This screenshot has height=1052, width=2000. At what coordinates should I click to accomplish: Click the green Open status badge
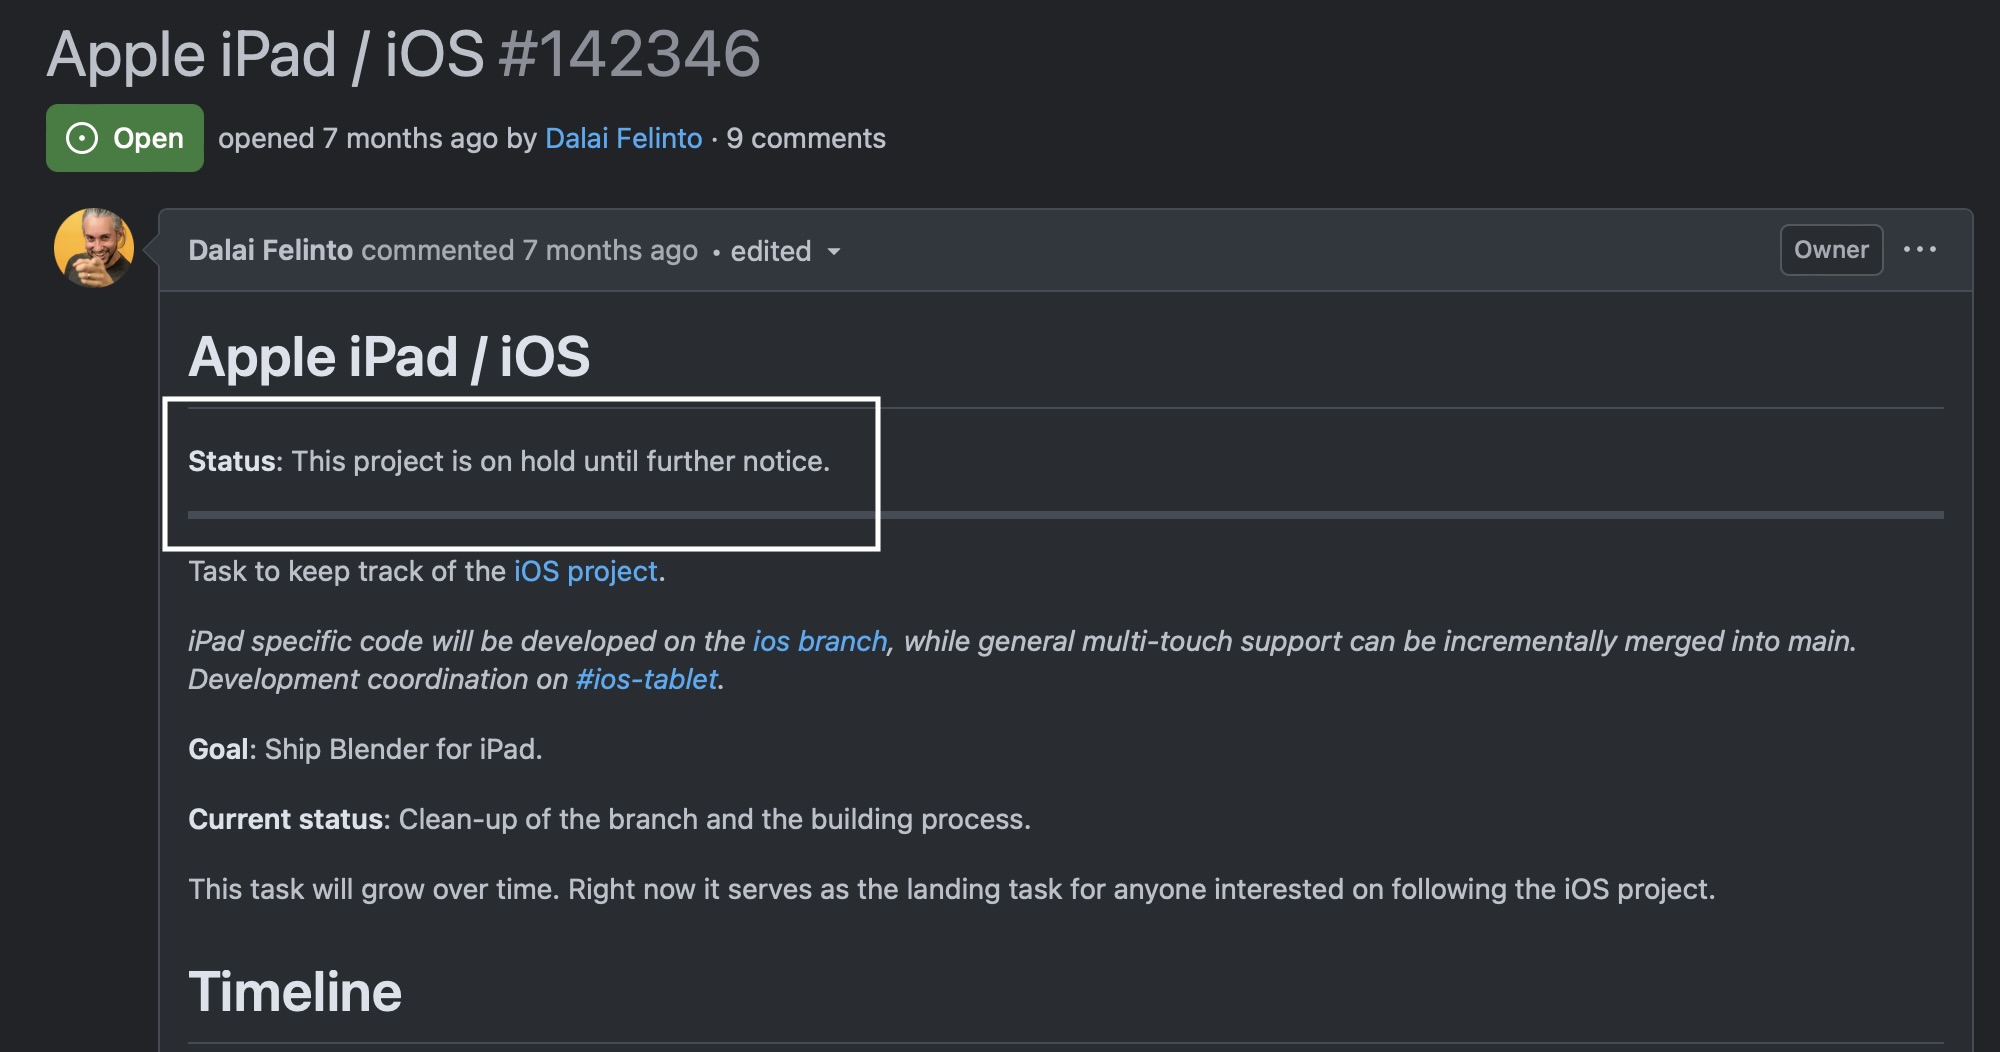[x=125, y=138]
